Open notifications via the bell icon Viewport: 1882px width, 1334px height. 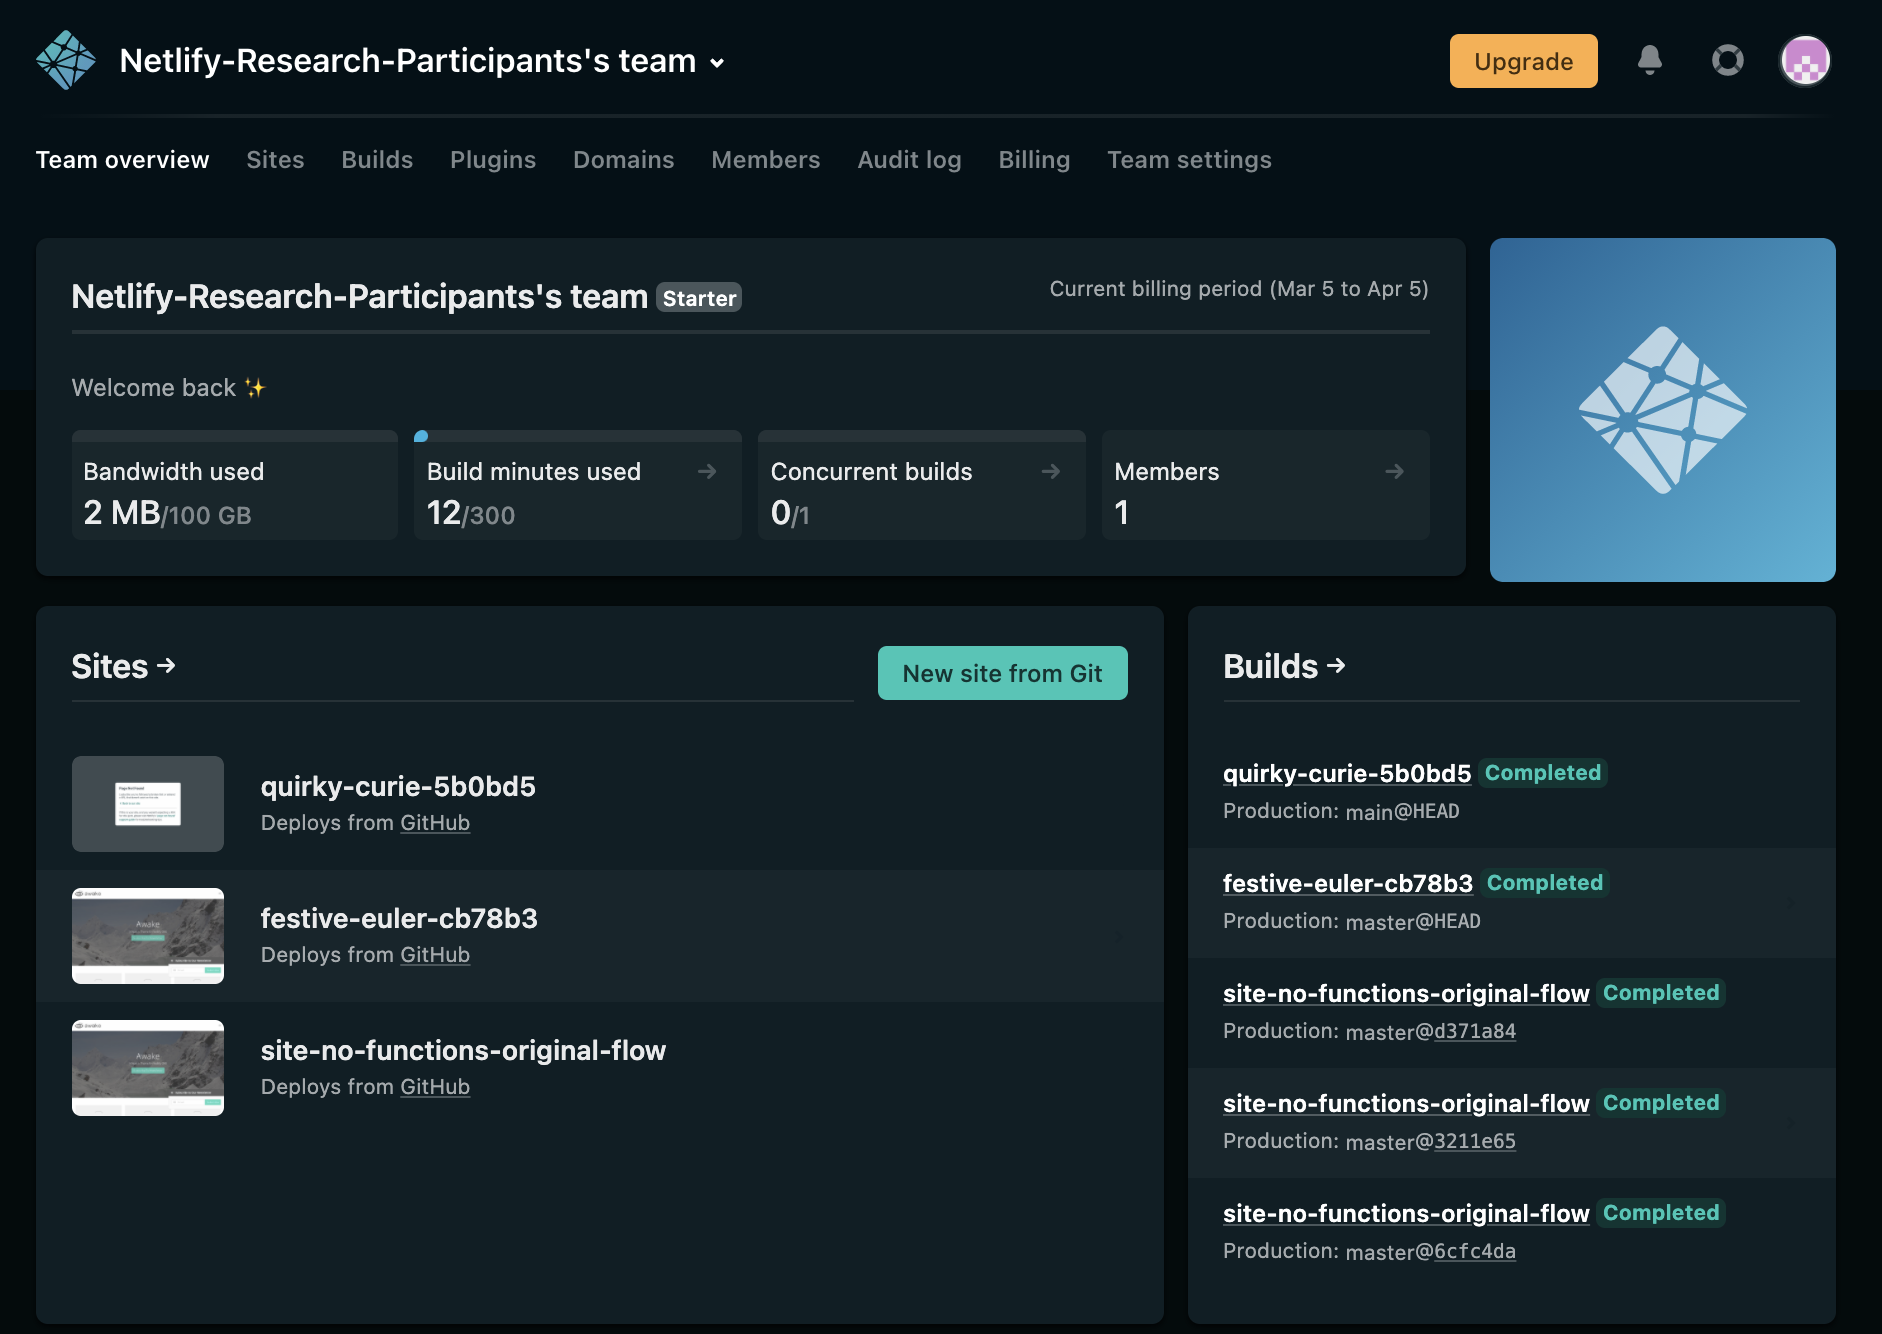coord(1649,61)
